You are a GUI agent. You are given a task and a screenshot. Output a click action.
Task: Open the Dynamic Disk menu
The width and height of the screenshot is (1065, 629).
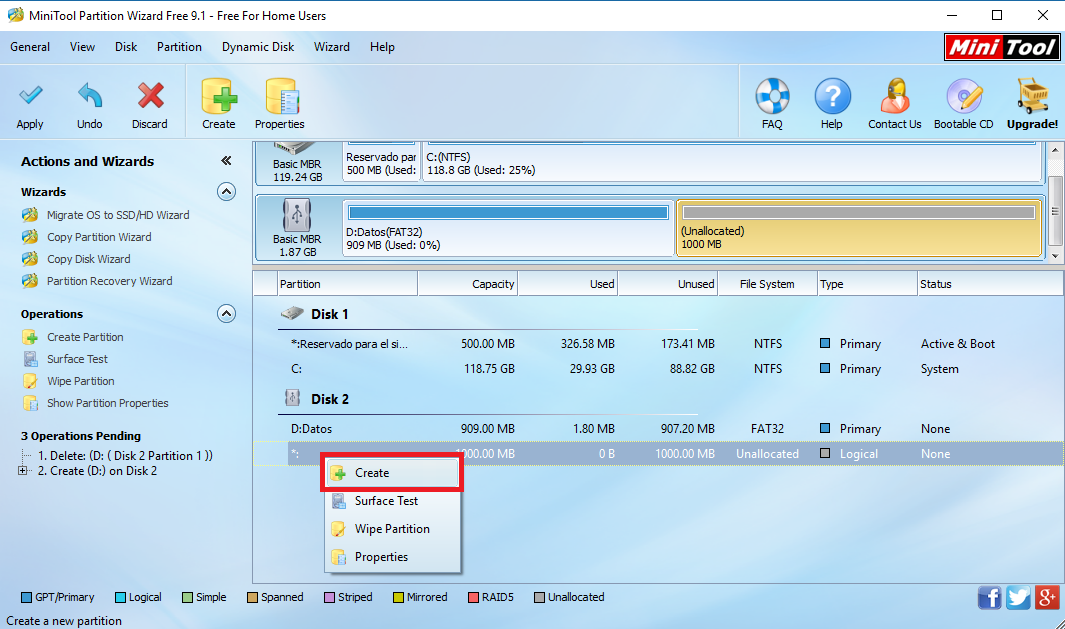coord(258,47)
